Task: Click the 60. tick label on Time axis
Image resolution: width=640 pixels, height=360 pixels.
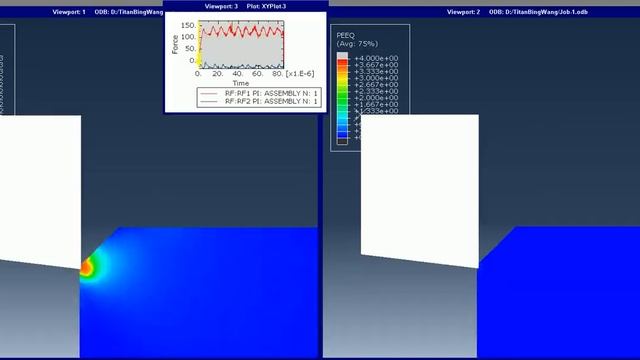Action: [x=257, y=73]
